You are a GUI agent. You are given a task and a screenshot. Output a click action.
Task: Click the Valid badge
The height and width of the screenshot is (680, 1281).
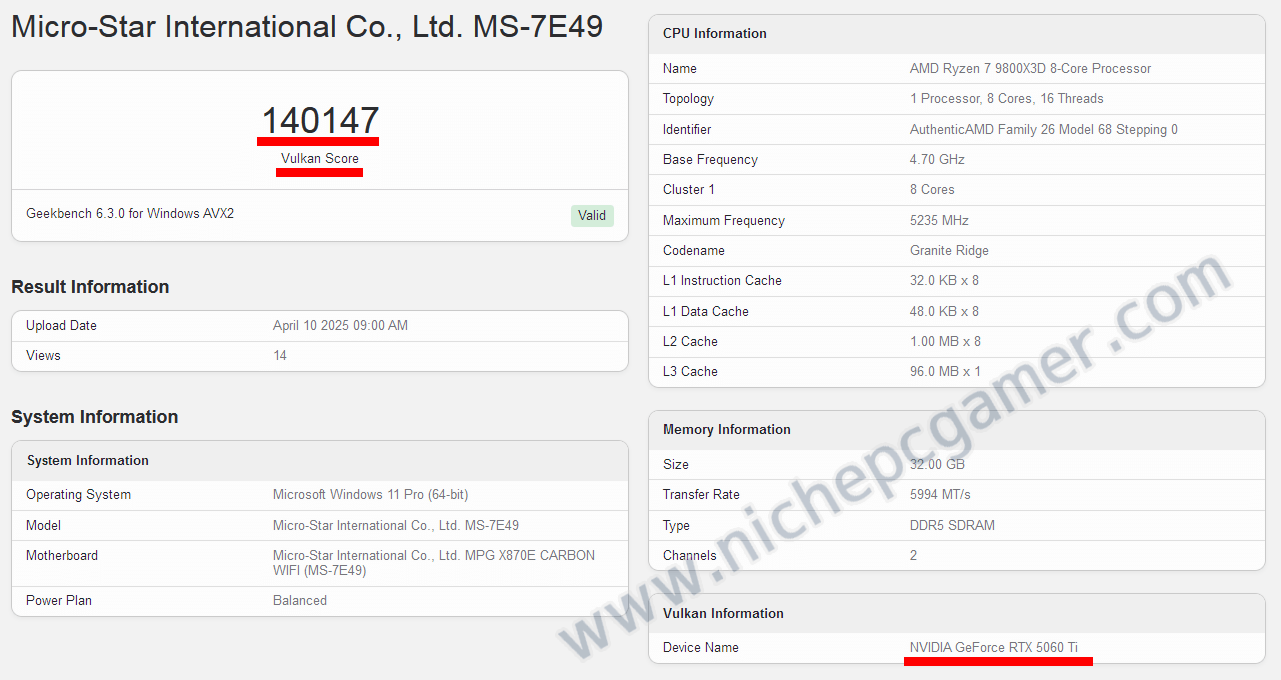(x=592, y=215)
